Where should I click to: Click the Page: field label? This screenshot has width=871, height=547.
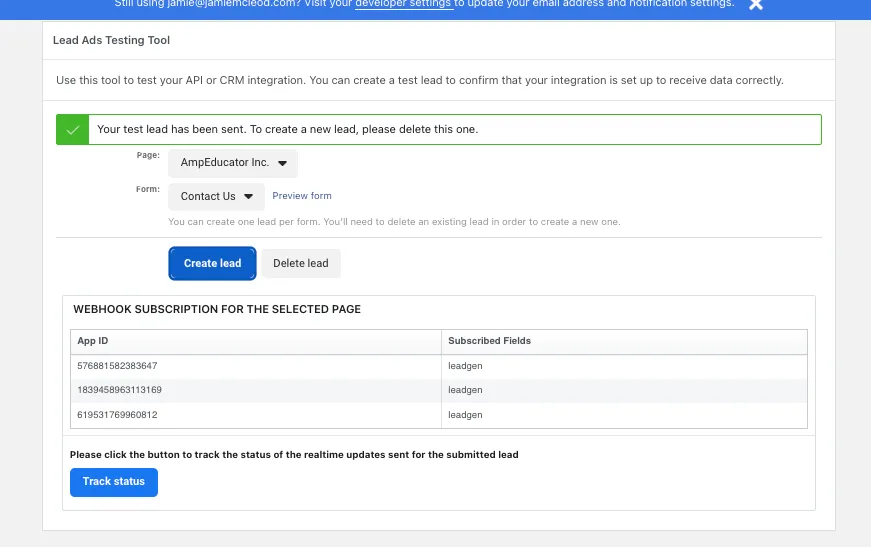(x=148, y=155)
